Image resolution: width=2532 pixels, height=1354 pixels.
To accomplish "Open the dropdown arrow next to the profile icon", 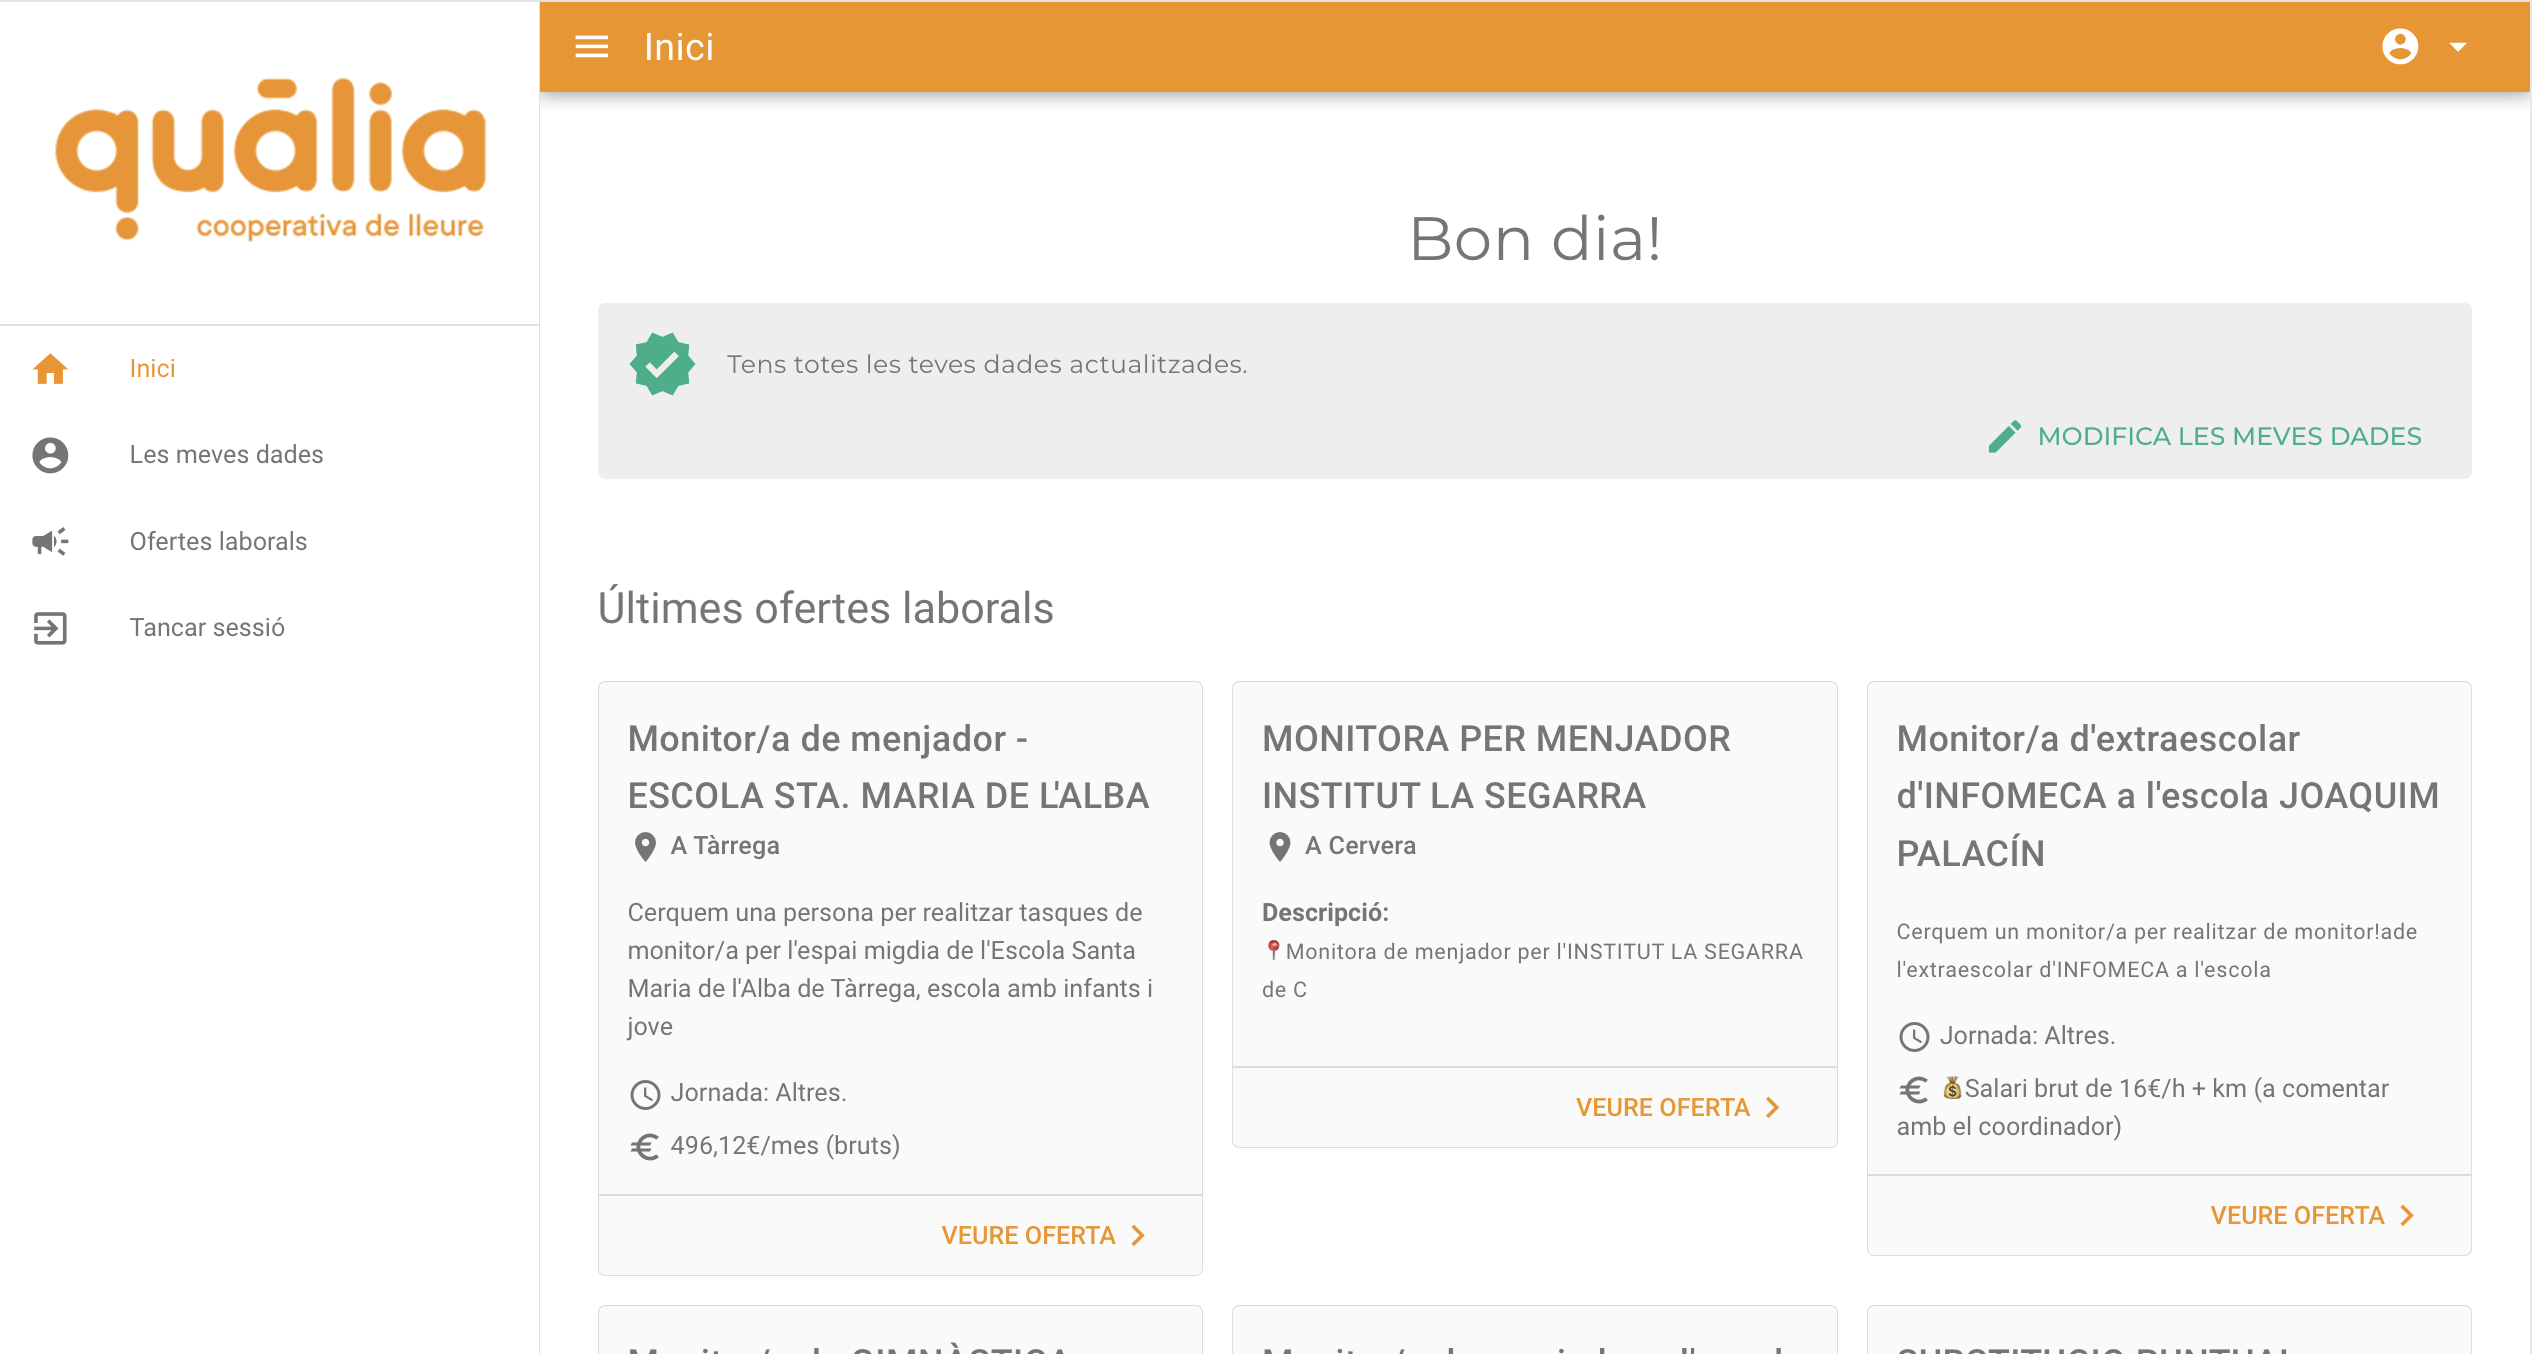I will tap(2458, 48).
